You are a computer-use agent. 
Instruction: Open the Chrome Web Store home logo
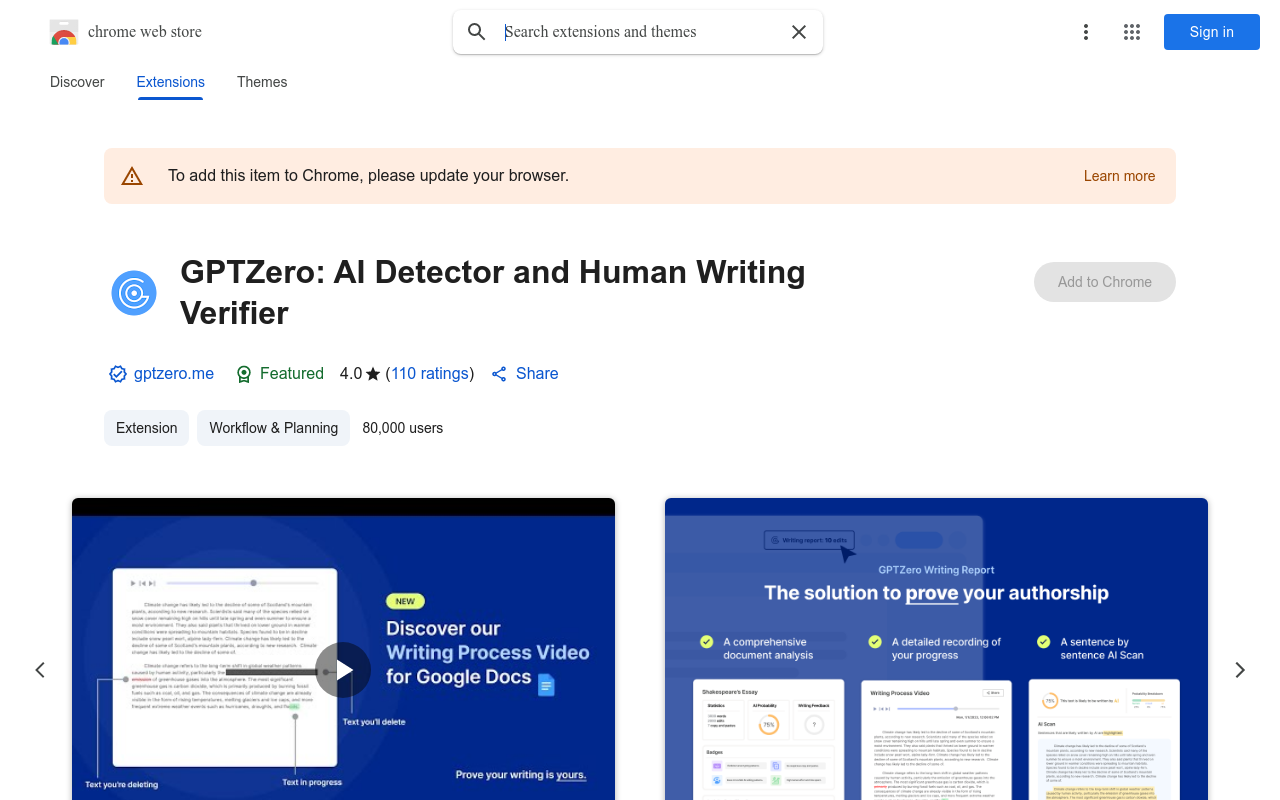click(x=126, y=32)
